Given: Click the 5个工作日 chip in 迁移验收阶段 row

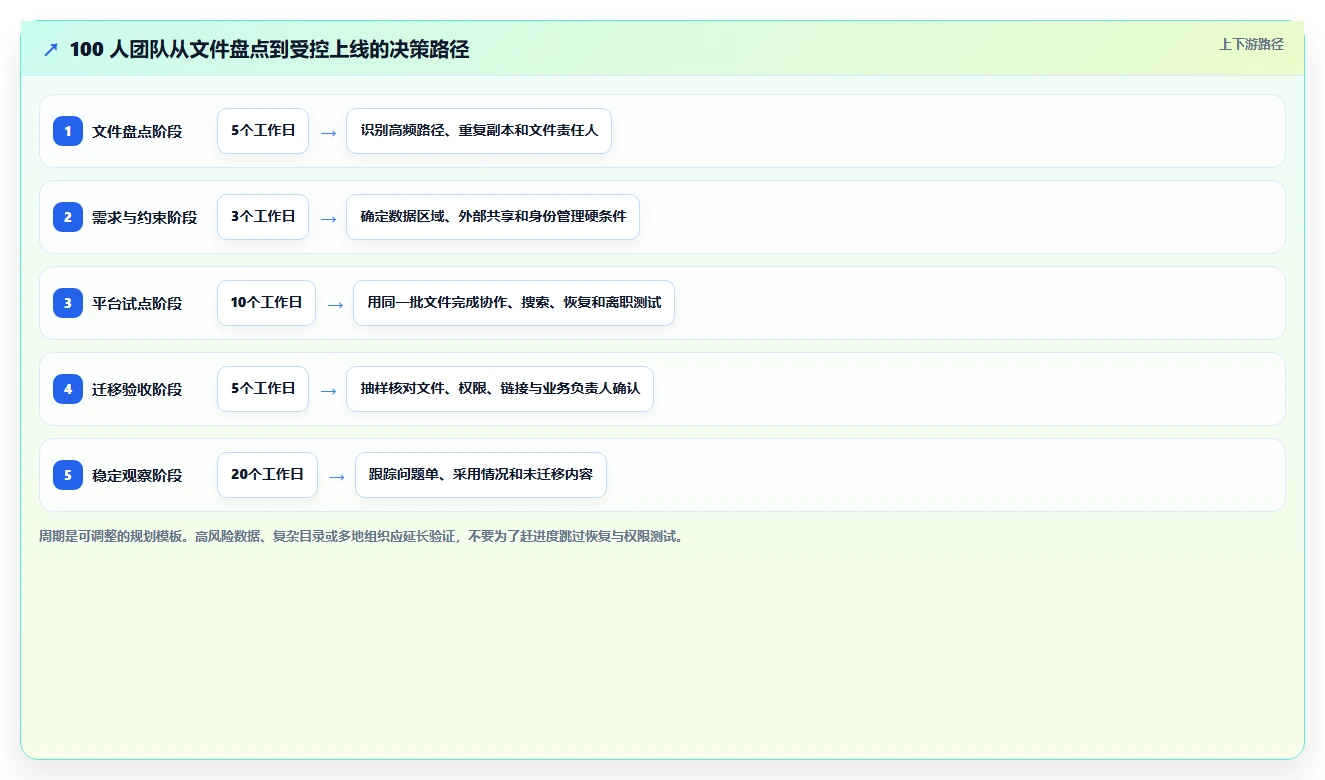Looking at the screenshot, I should [x=263, y=389].
